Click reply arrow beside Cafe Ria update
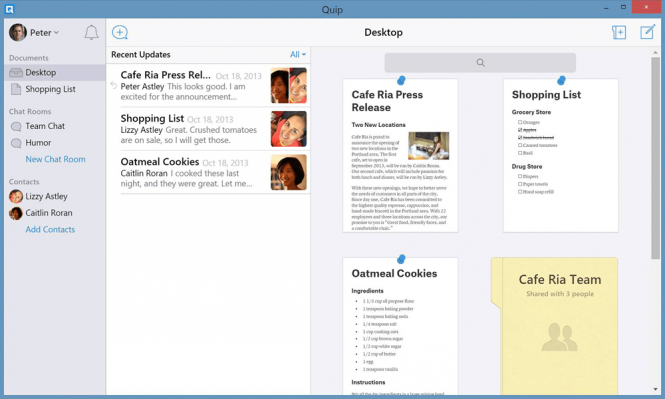 tap(113, 85)
